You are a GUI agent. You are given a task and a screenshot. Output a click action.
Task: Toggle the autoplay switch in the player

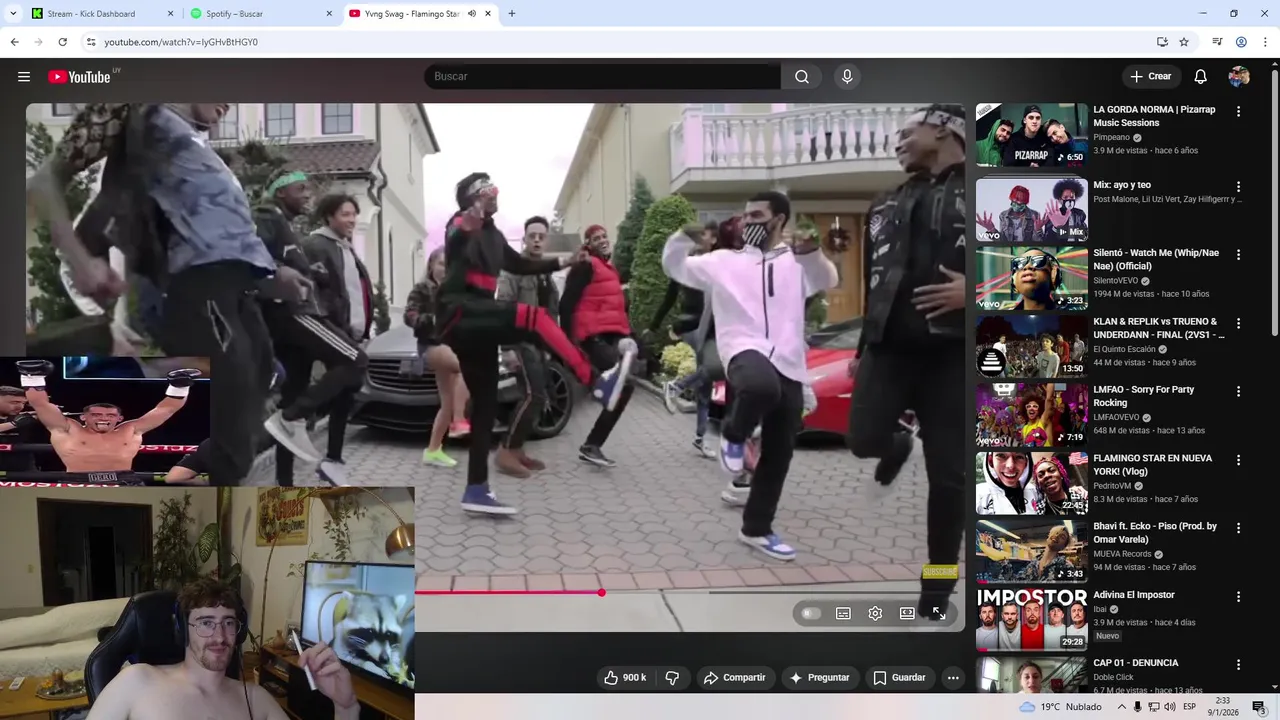pos(810,613)
